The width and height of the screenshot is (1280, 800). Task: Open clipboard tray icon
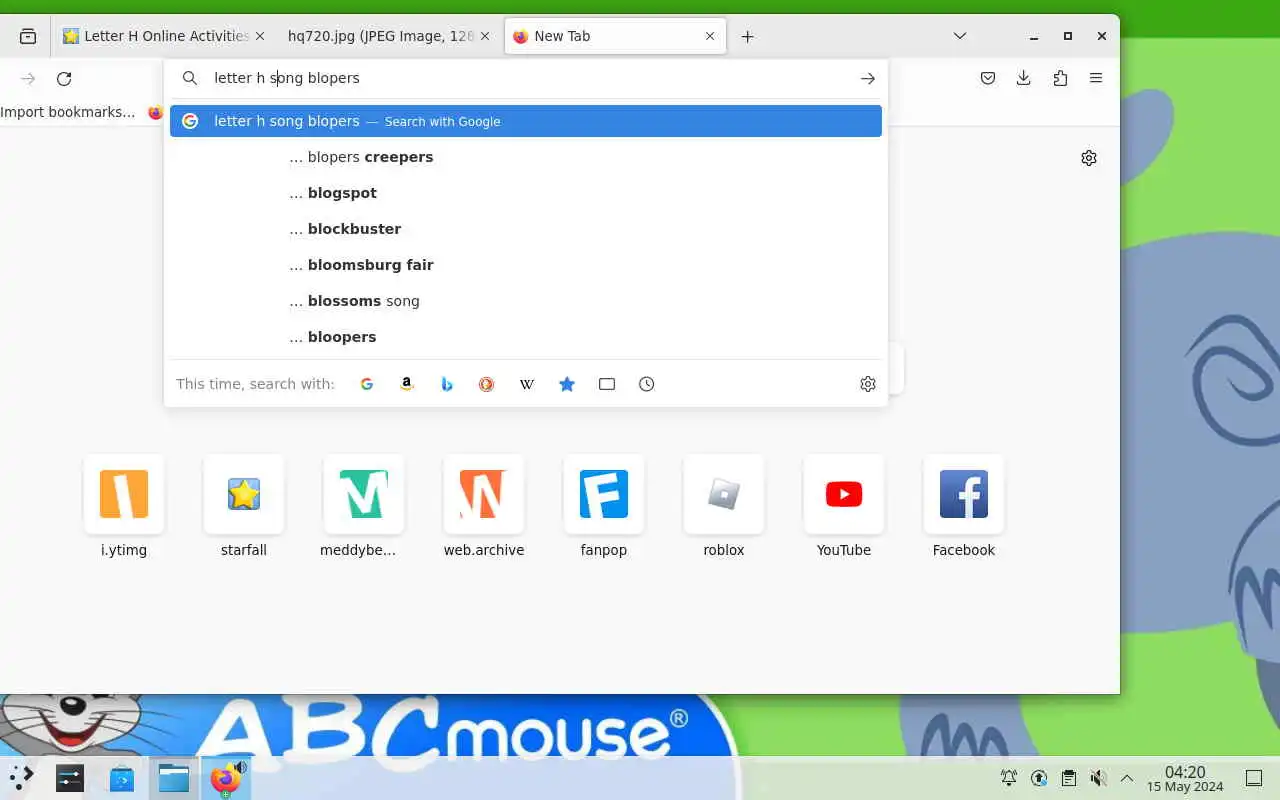point(1069,778)
